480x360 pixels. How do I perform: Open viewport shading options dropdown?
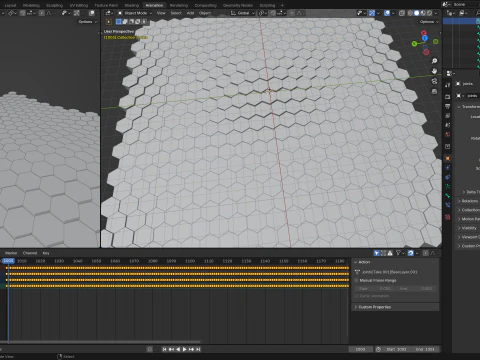(x=436, y=13)
